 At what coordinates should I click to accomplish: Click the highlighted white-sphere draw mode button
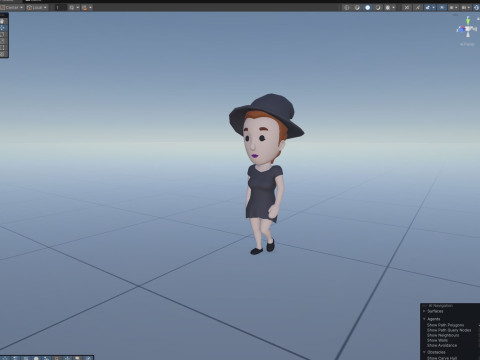tap(367, 7)
